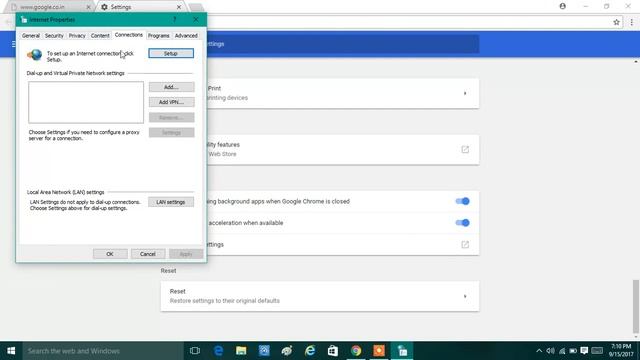The image size is (640, 360).
Task: Show hidden system tray icons
Action: (539, 351)
